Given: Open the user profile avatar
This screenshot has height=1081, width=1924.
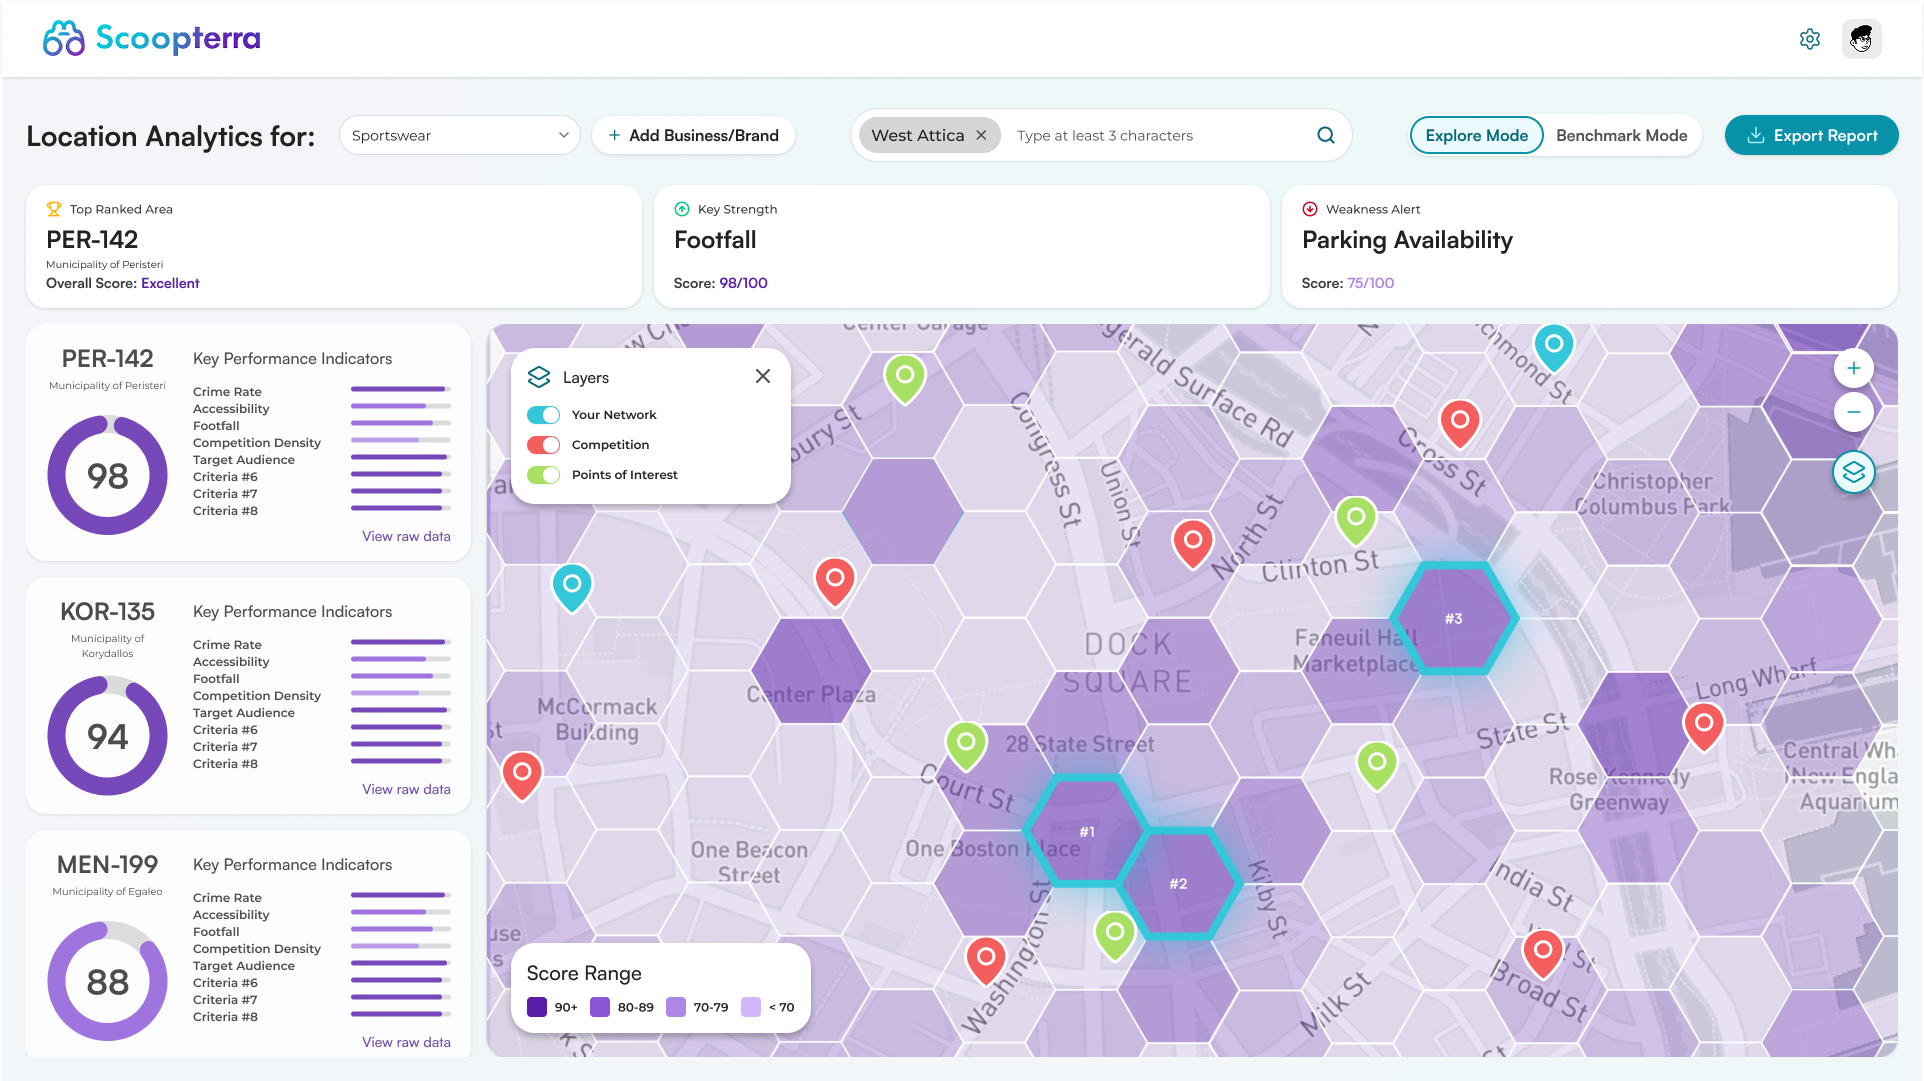Looking at the screenshot, I should [x=1861, y=39].
